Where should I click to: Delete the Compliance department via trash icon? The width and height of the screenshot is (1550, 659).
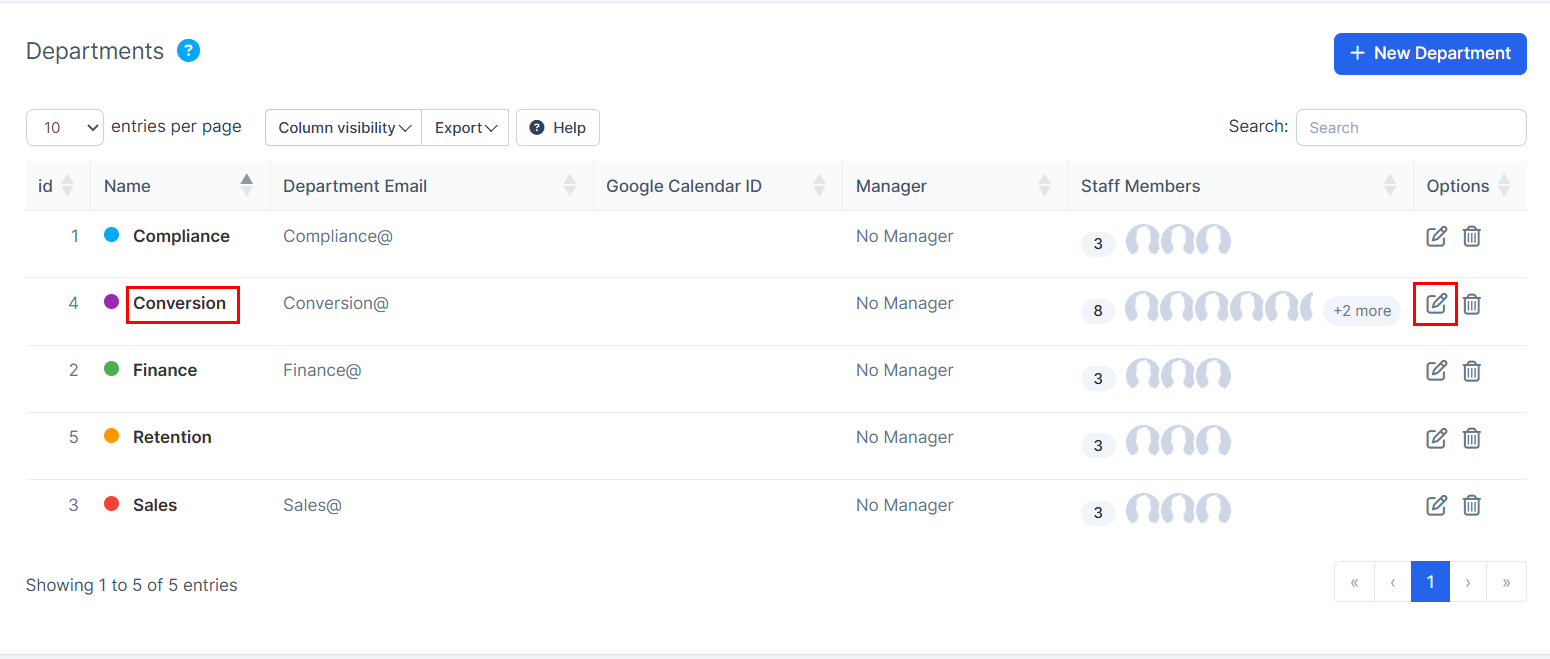(x=1472, y=237)
